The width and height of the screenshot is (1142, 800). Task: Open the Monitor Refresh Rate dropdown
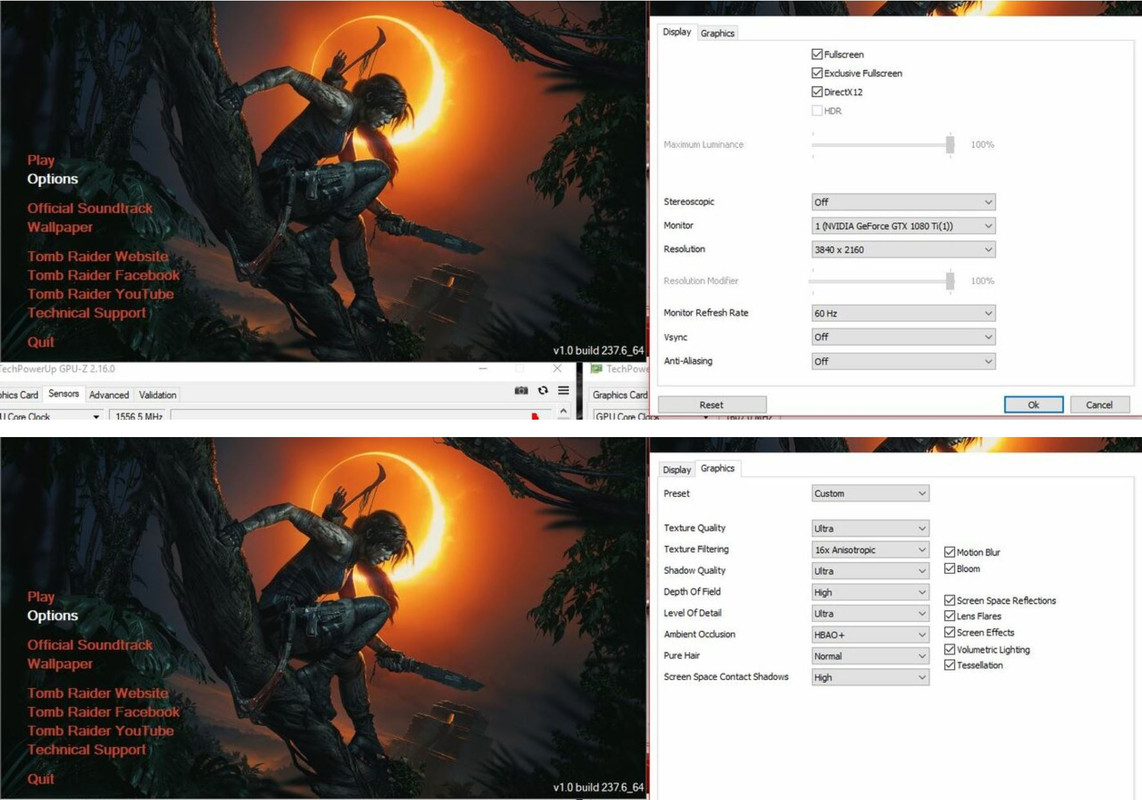click(903, 313)
